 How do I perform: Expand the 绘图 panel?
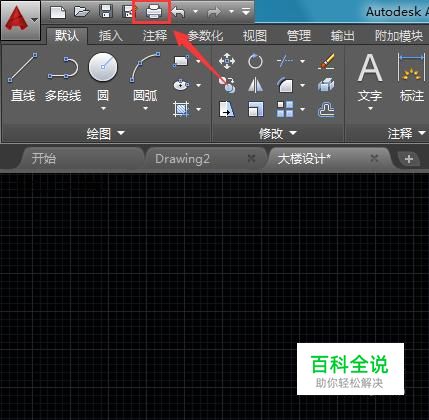105,133
